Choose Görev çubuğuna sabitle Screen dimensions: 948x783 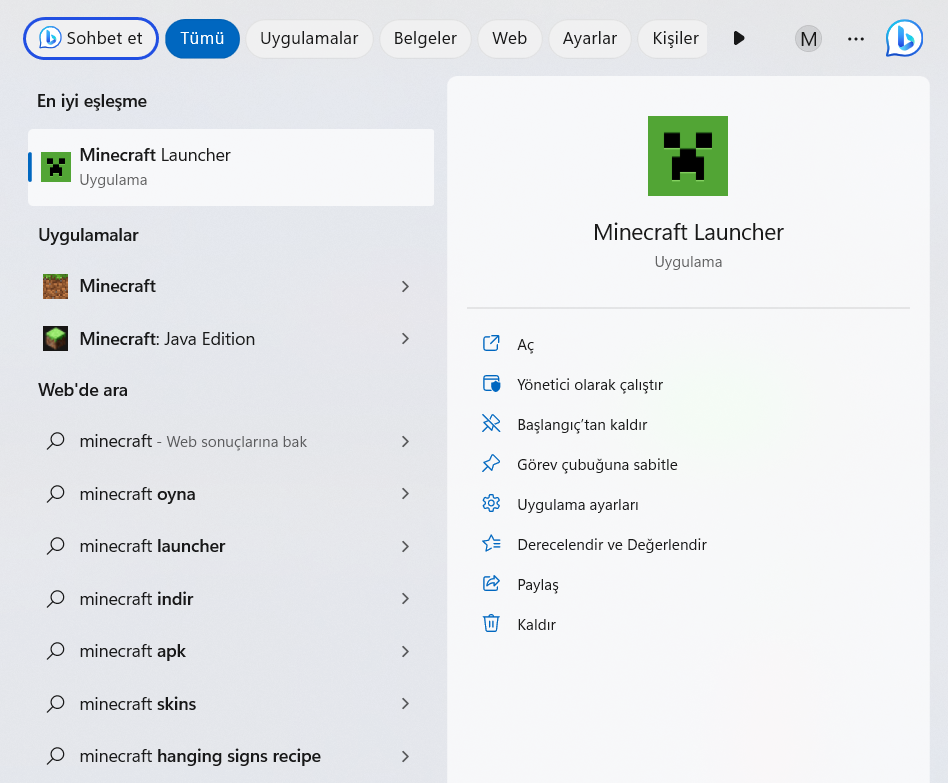coord(597,464)
